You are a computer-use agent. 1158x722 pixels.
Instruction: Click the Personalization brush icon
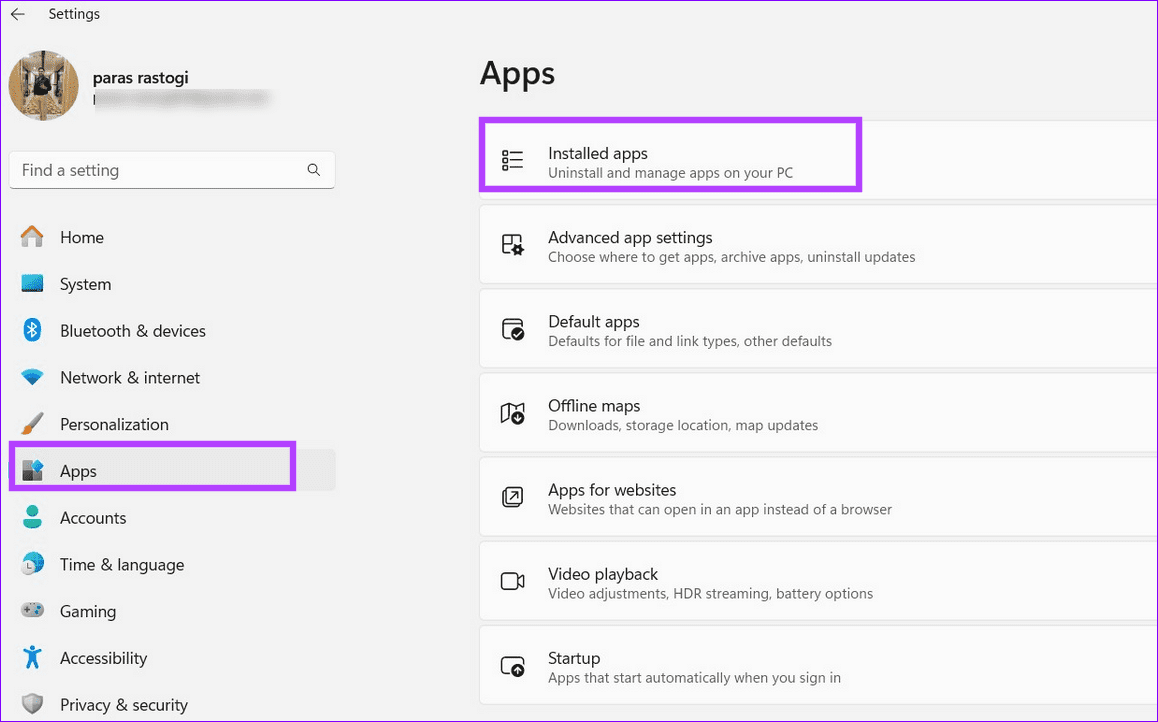31,423
